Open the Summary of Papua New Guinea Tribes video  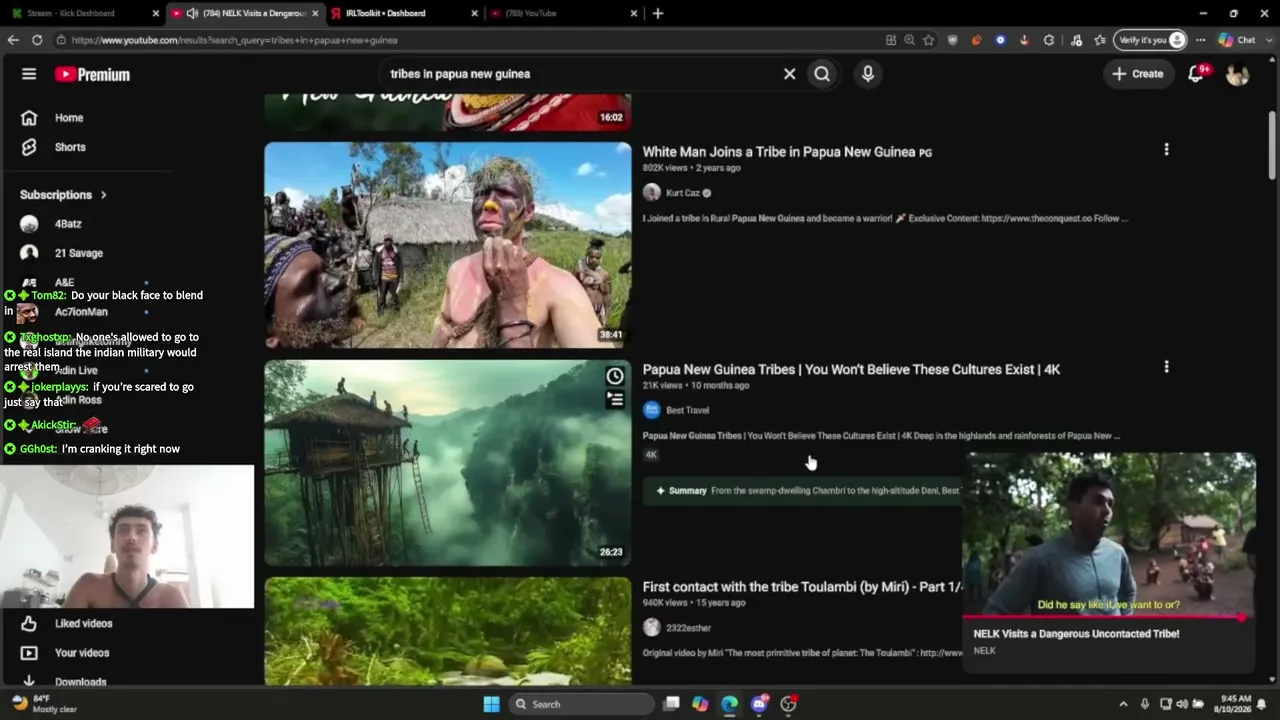click(x=801, y=491)
